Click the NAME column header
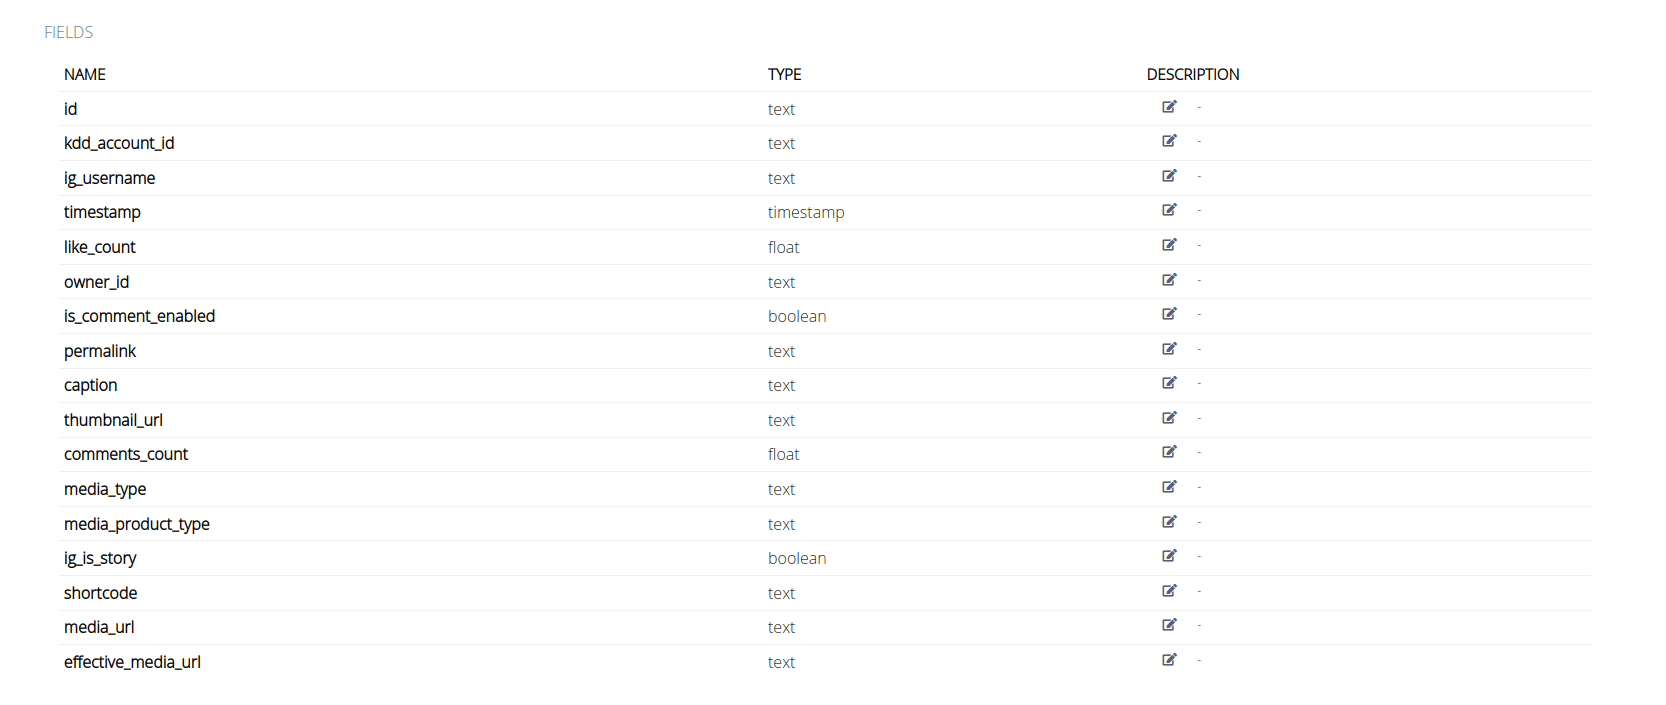The image size is (1666, 705). pyautogui.click(x=85, y=74)
